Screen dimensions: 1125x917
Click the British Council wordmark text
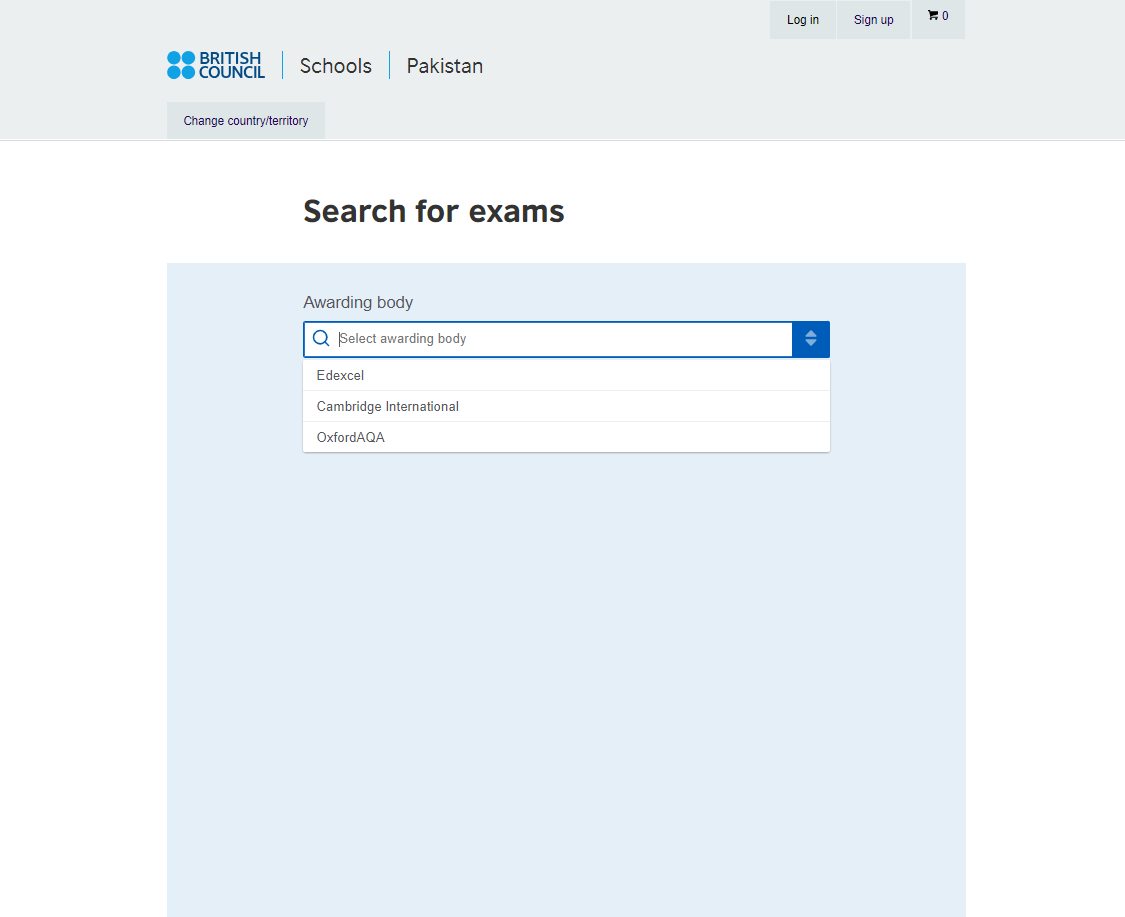click(x=231, y=65)
